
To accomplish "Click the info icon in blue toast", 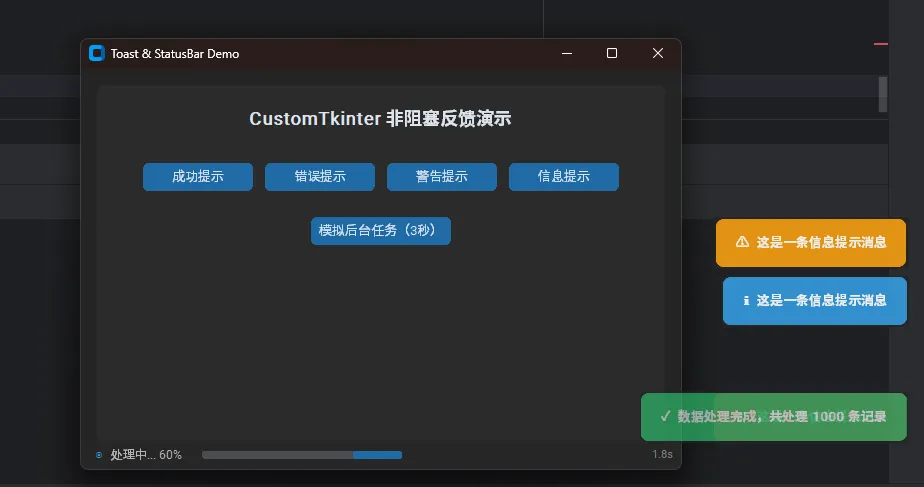I will tap(746, 301).
